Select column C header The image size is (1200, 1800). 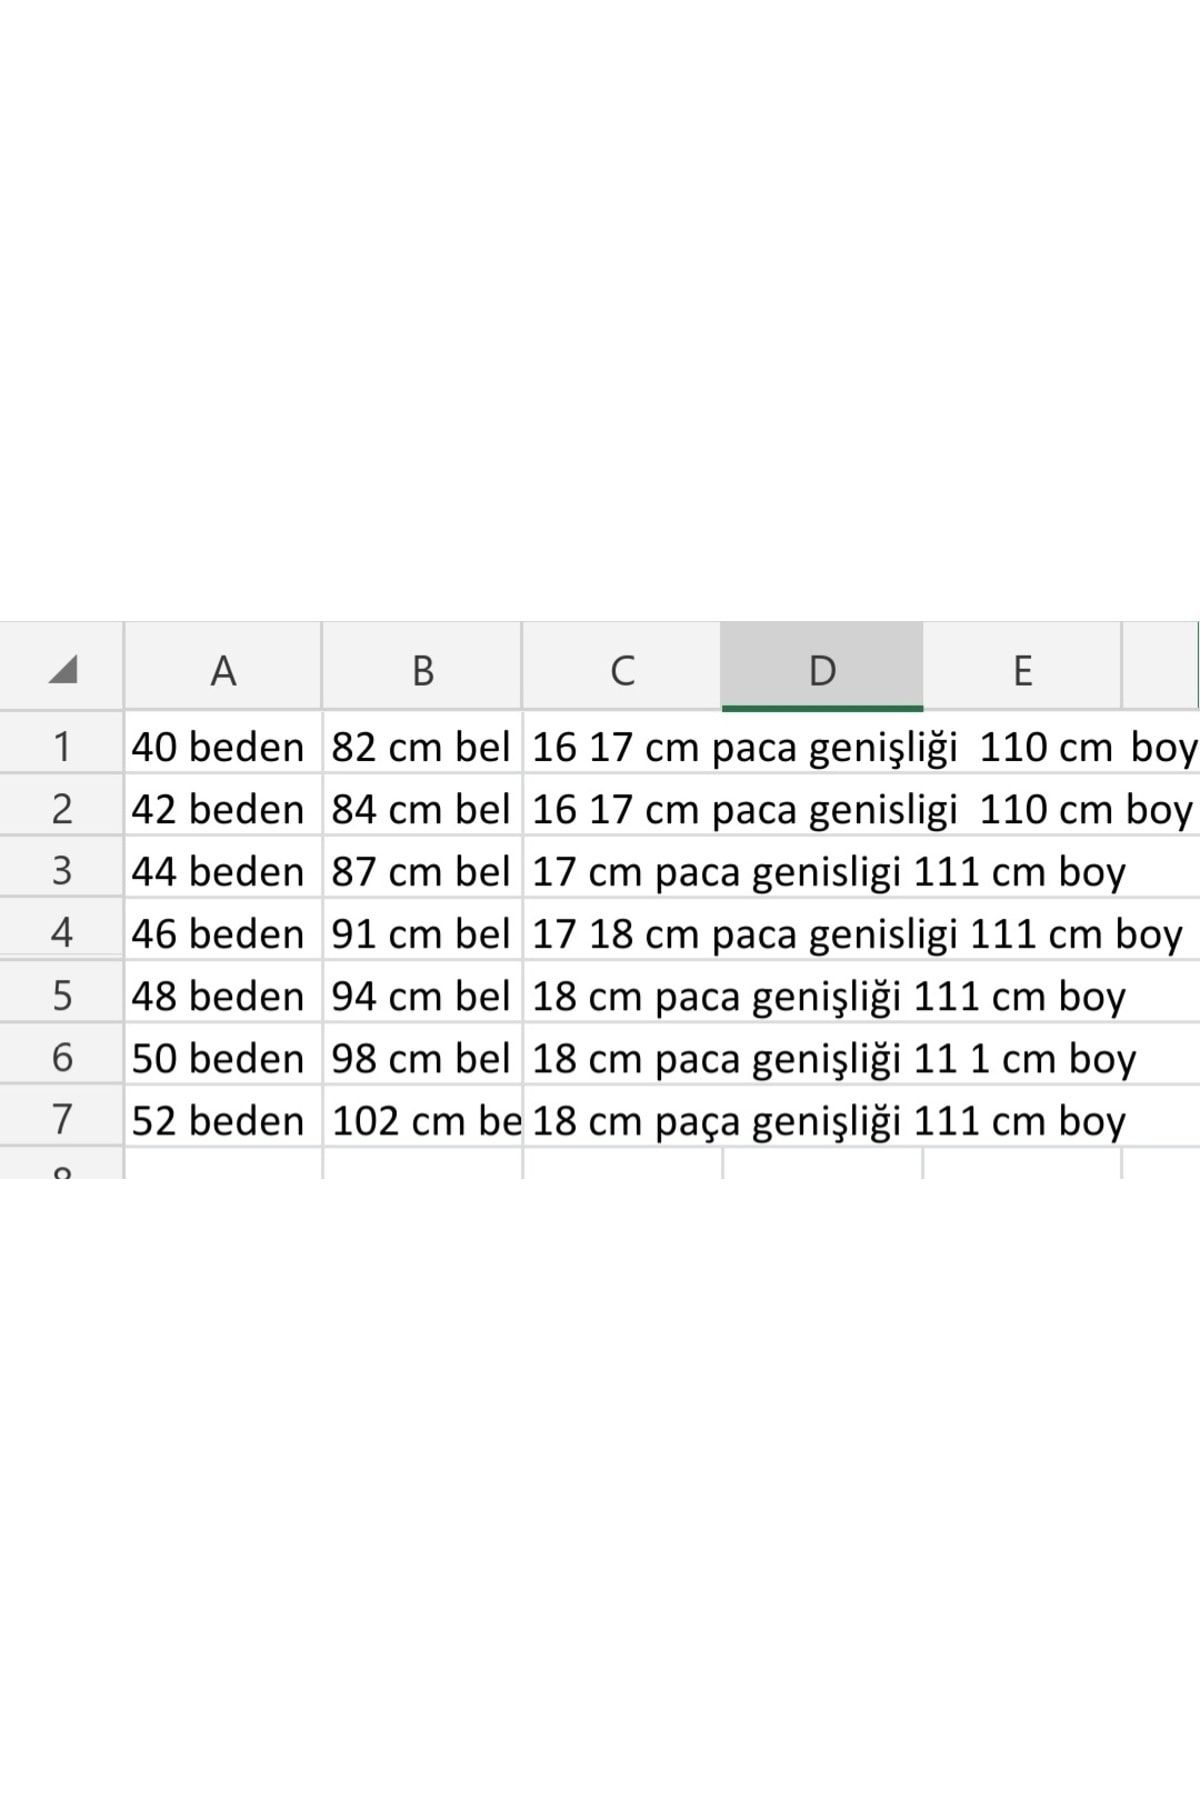(x=622, y=668)
